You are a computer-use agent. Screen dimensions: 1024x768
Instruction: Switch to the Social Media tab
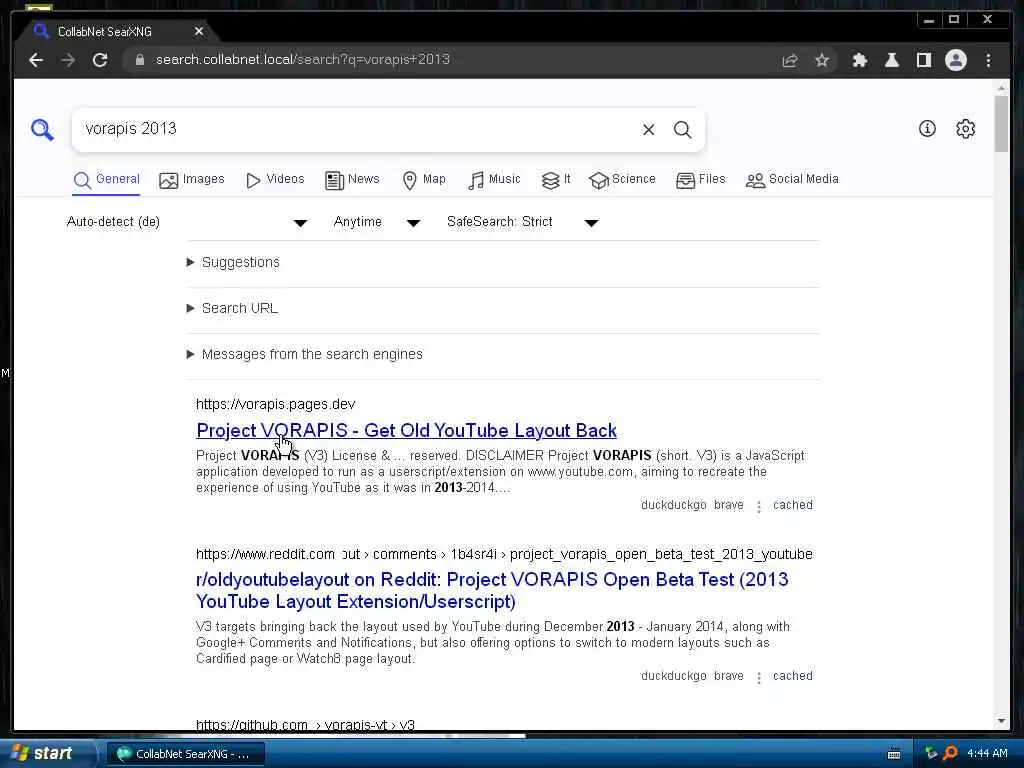click(792, 180)
